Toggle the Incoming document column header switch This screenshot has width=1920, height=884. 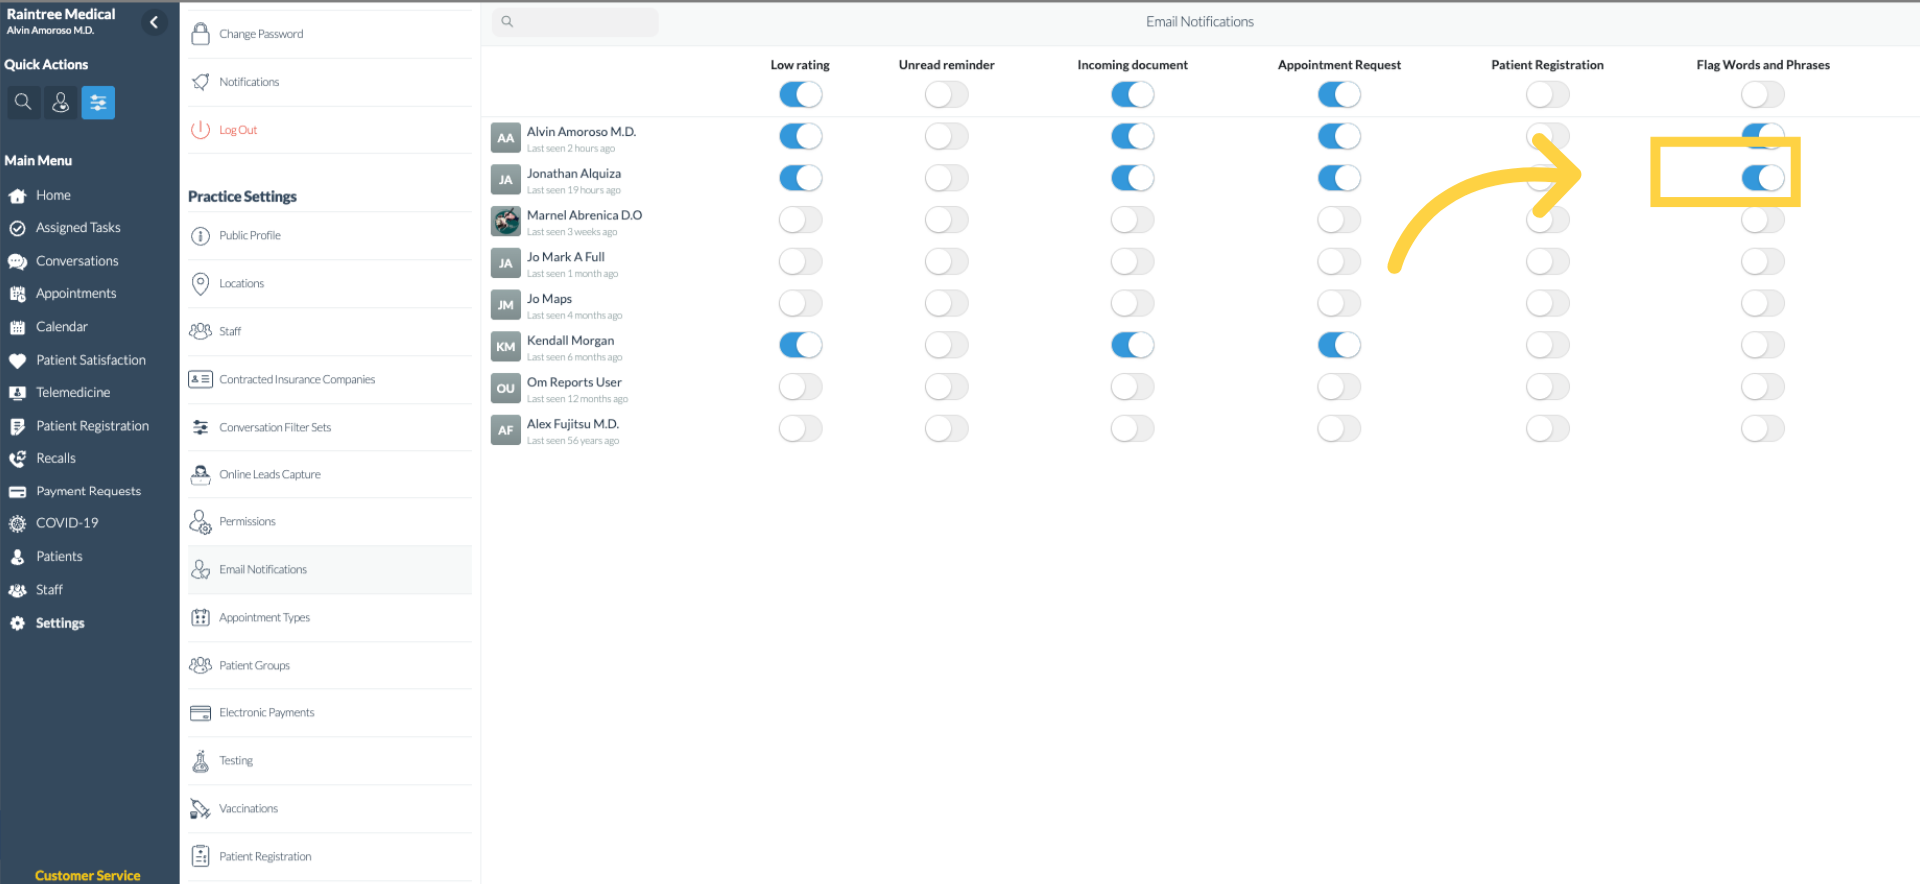pyautogui.click(x=1132, y=95)
